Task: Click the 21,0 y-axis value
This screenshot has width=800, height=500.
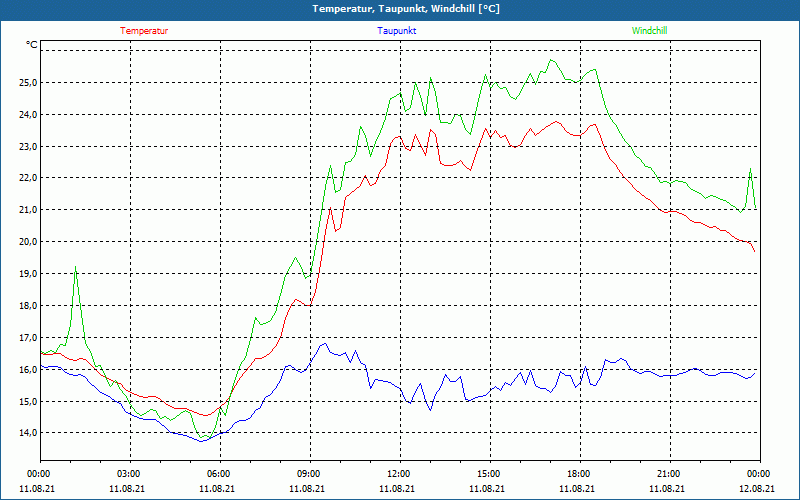Action: pyautogui.click(x=29, y=210)
